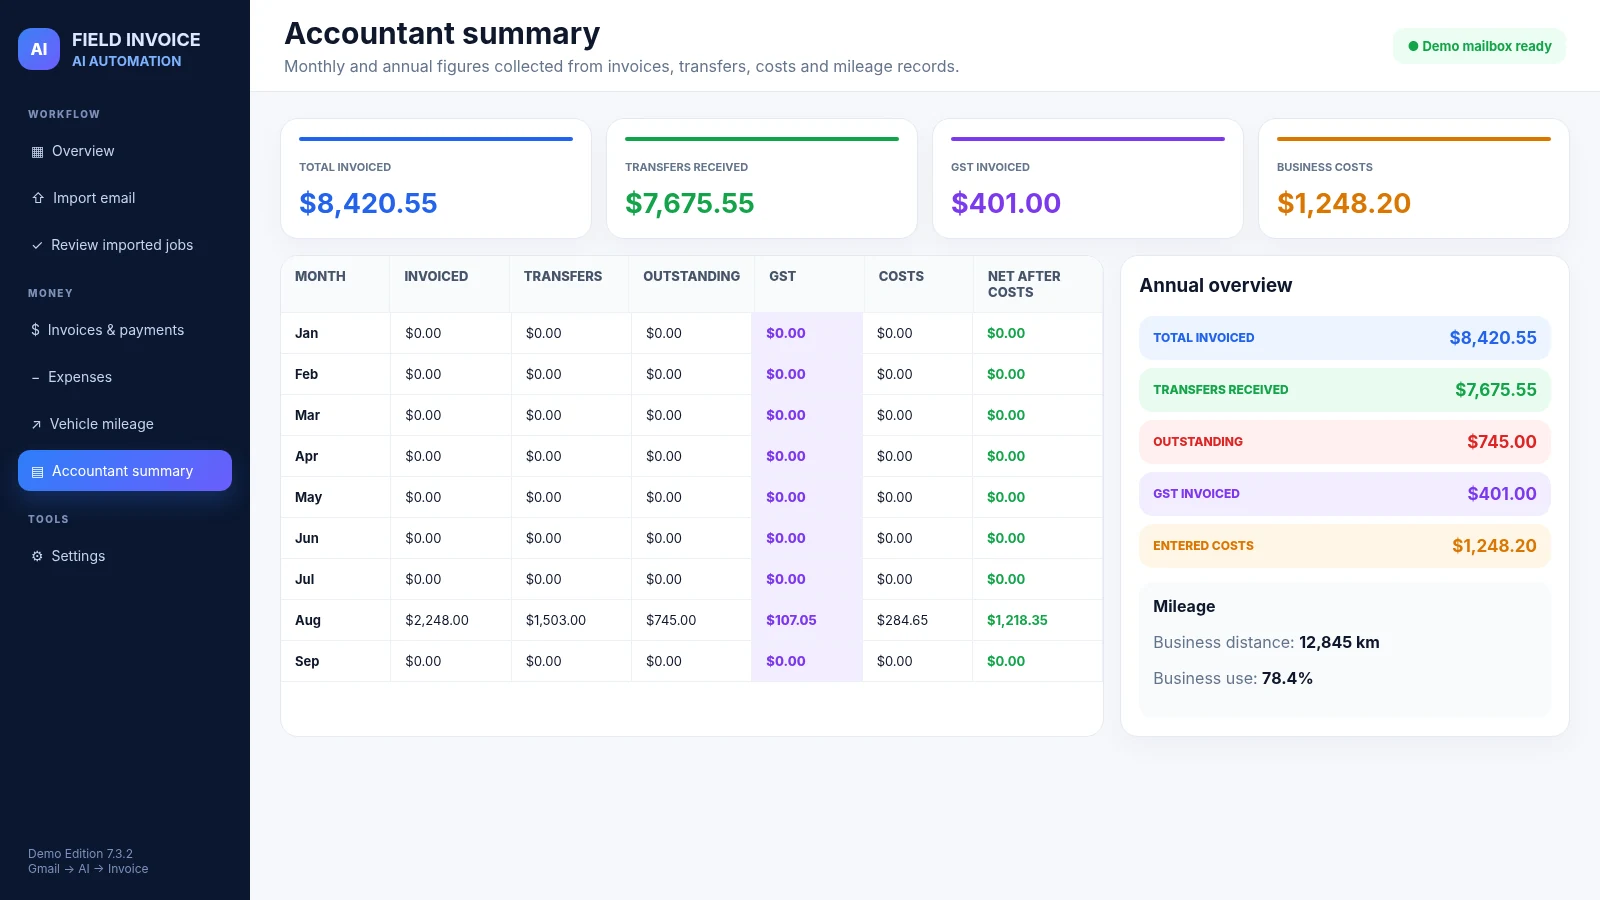The width and height of the screenshot is (1600, 900).
Task: Open the Expenses section
Action: (x=125, y=377)
